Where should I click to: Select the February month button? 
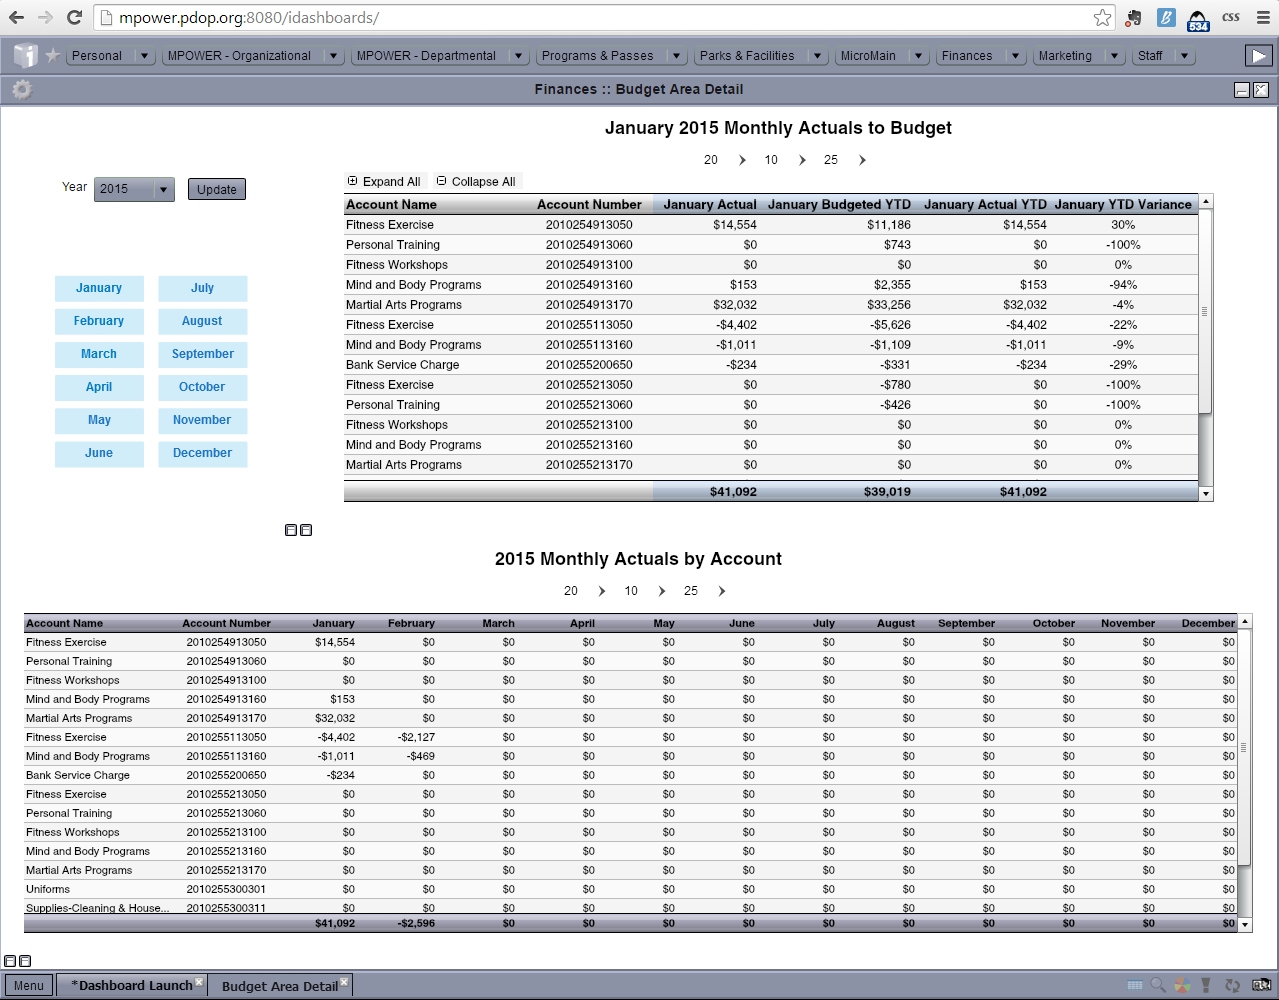tap(99, 321)
